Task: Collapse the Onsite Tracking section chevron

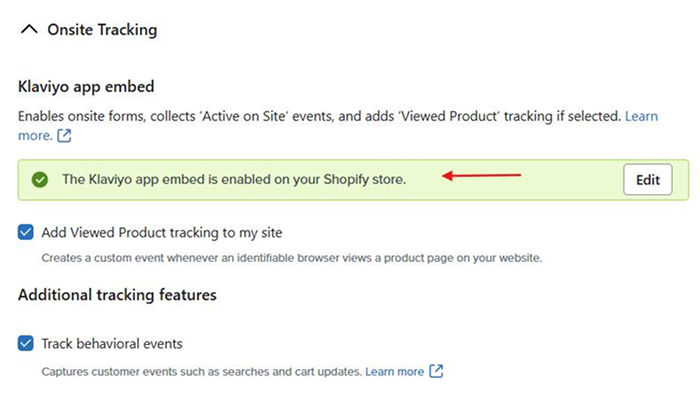Action: (x=29, y=29)
